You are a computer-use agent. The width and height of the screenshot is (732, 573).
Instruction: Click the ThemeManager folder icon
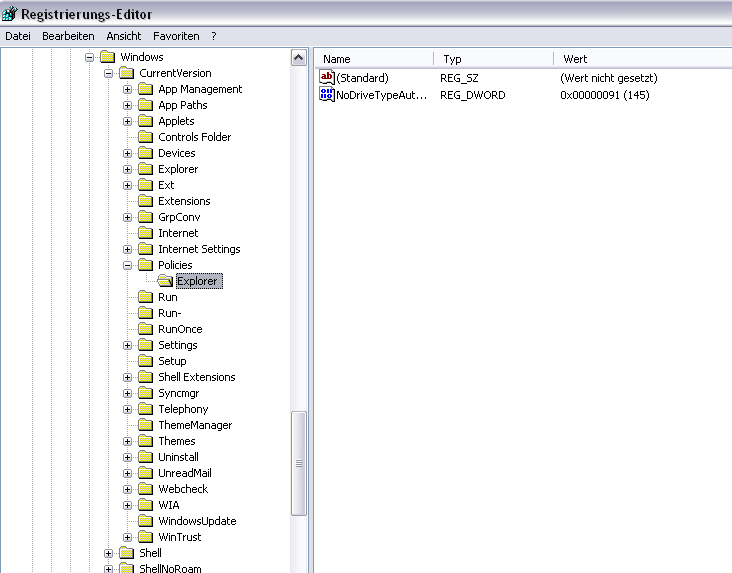tap(146, 425)
